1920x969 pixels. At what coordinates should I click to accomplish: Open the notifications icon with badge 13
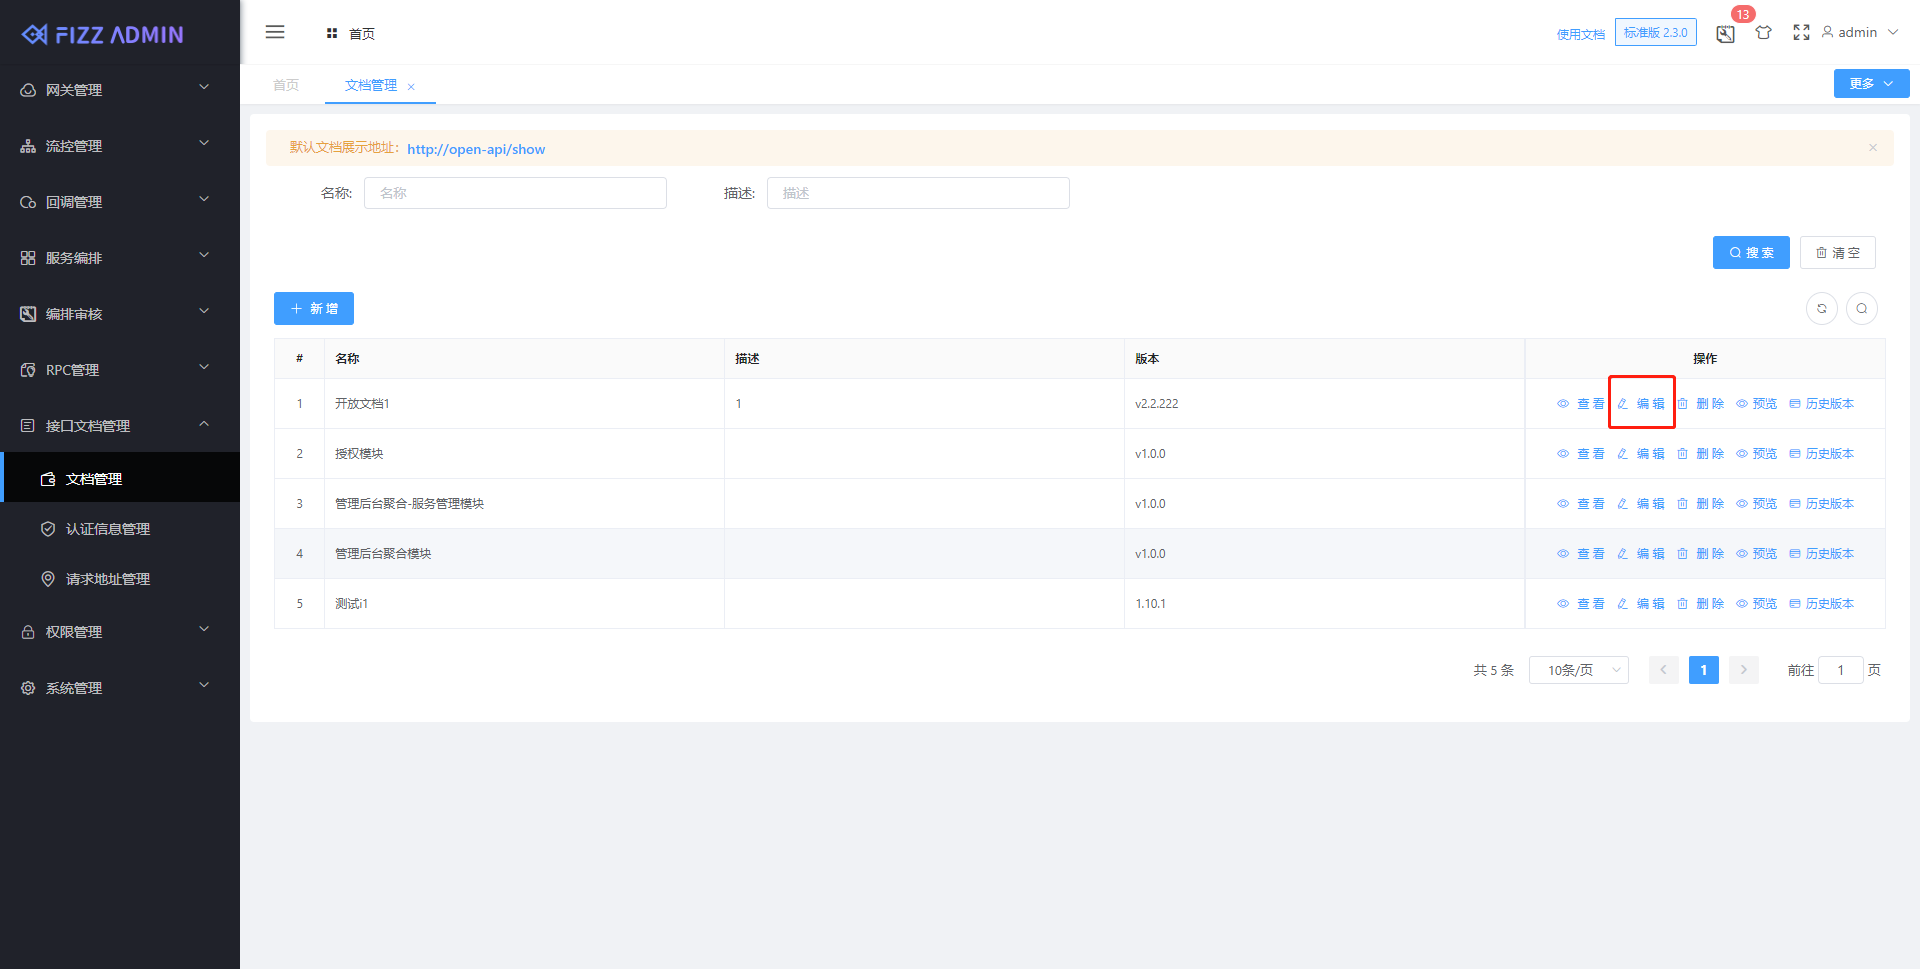click(x=1725, y=34)
